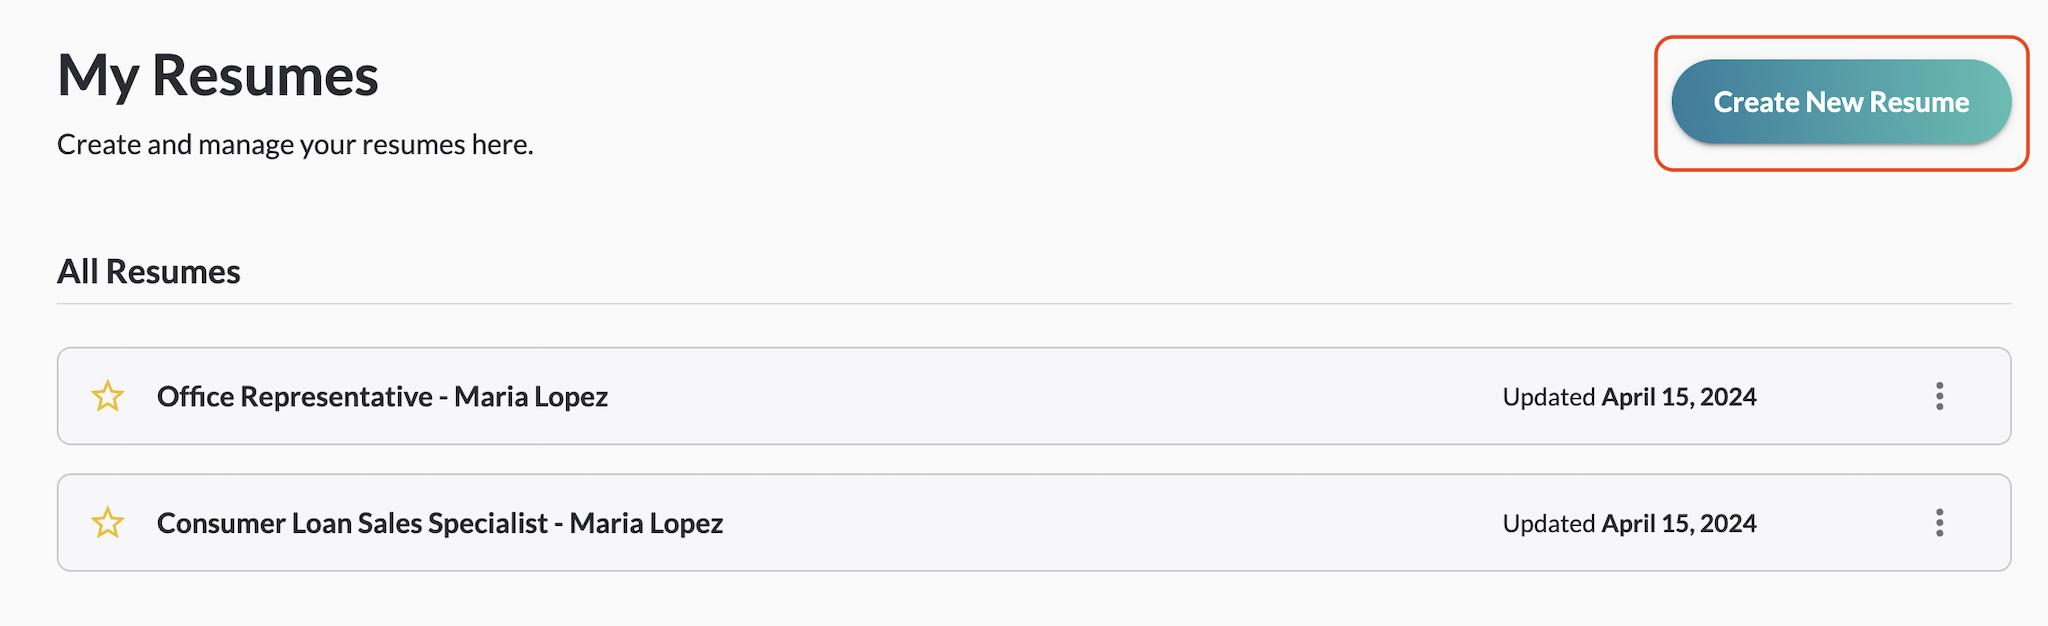Click the "Updated" label on Office Representative row

1548,397
